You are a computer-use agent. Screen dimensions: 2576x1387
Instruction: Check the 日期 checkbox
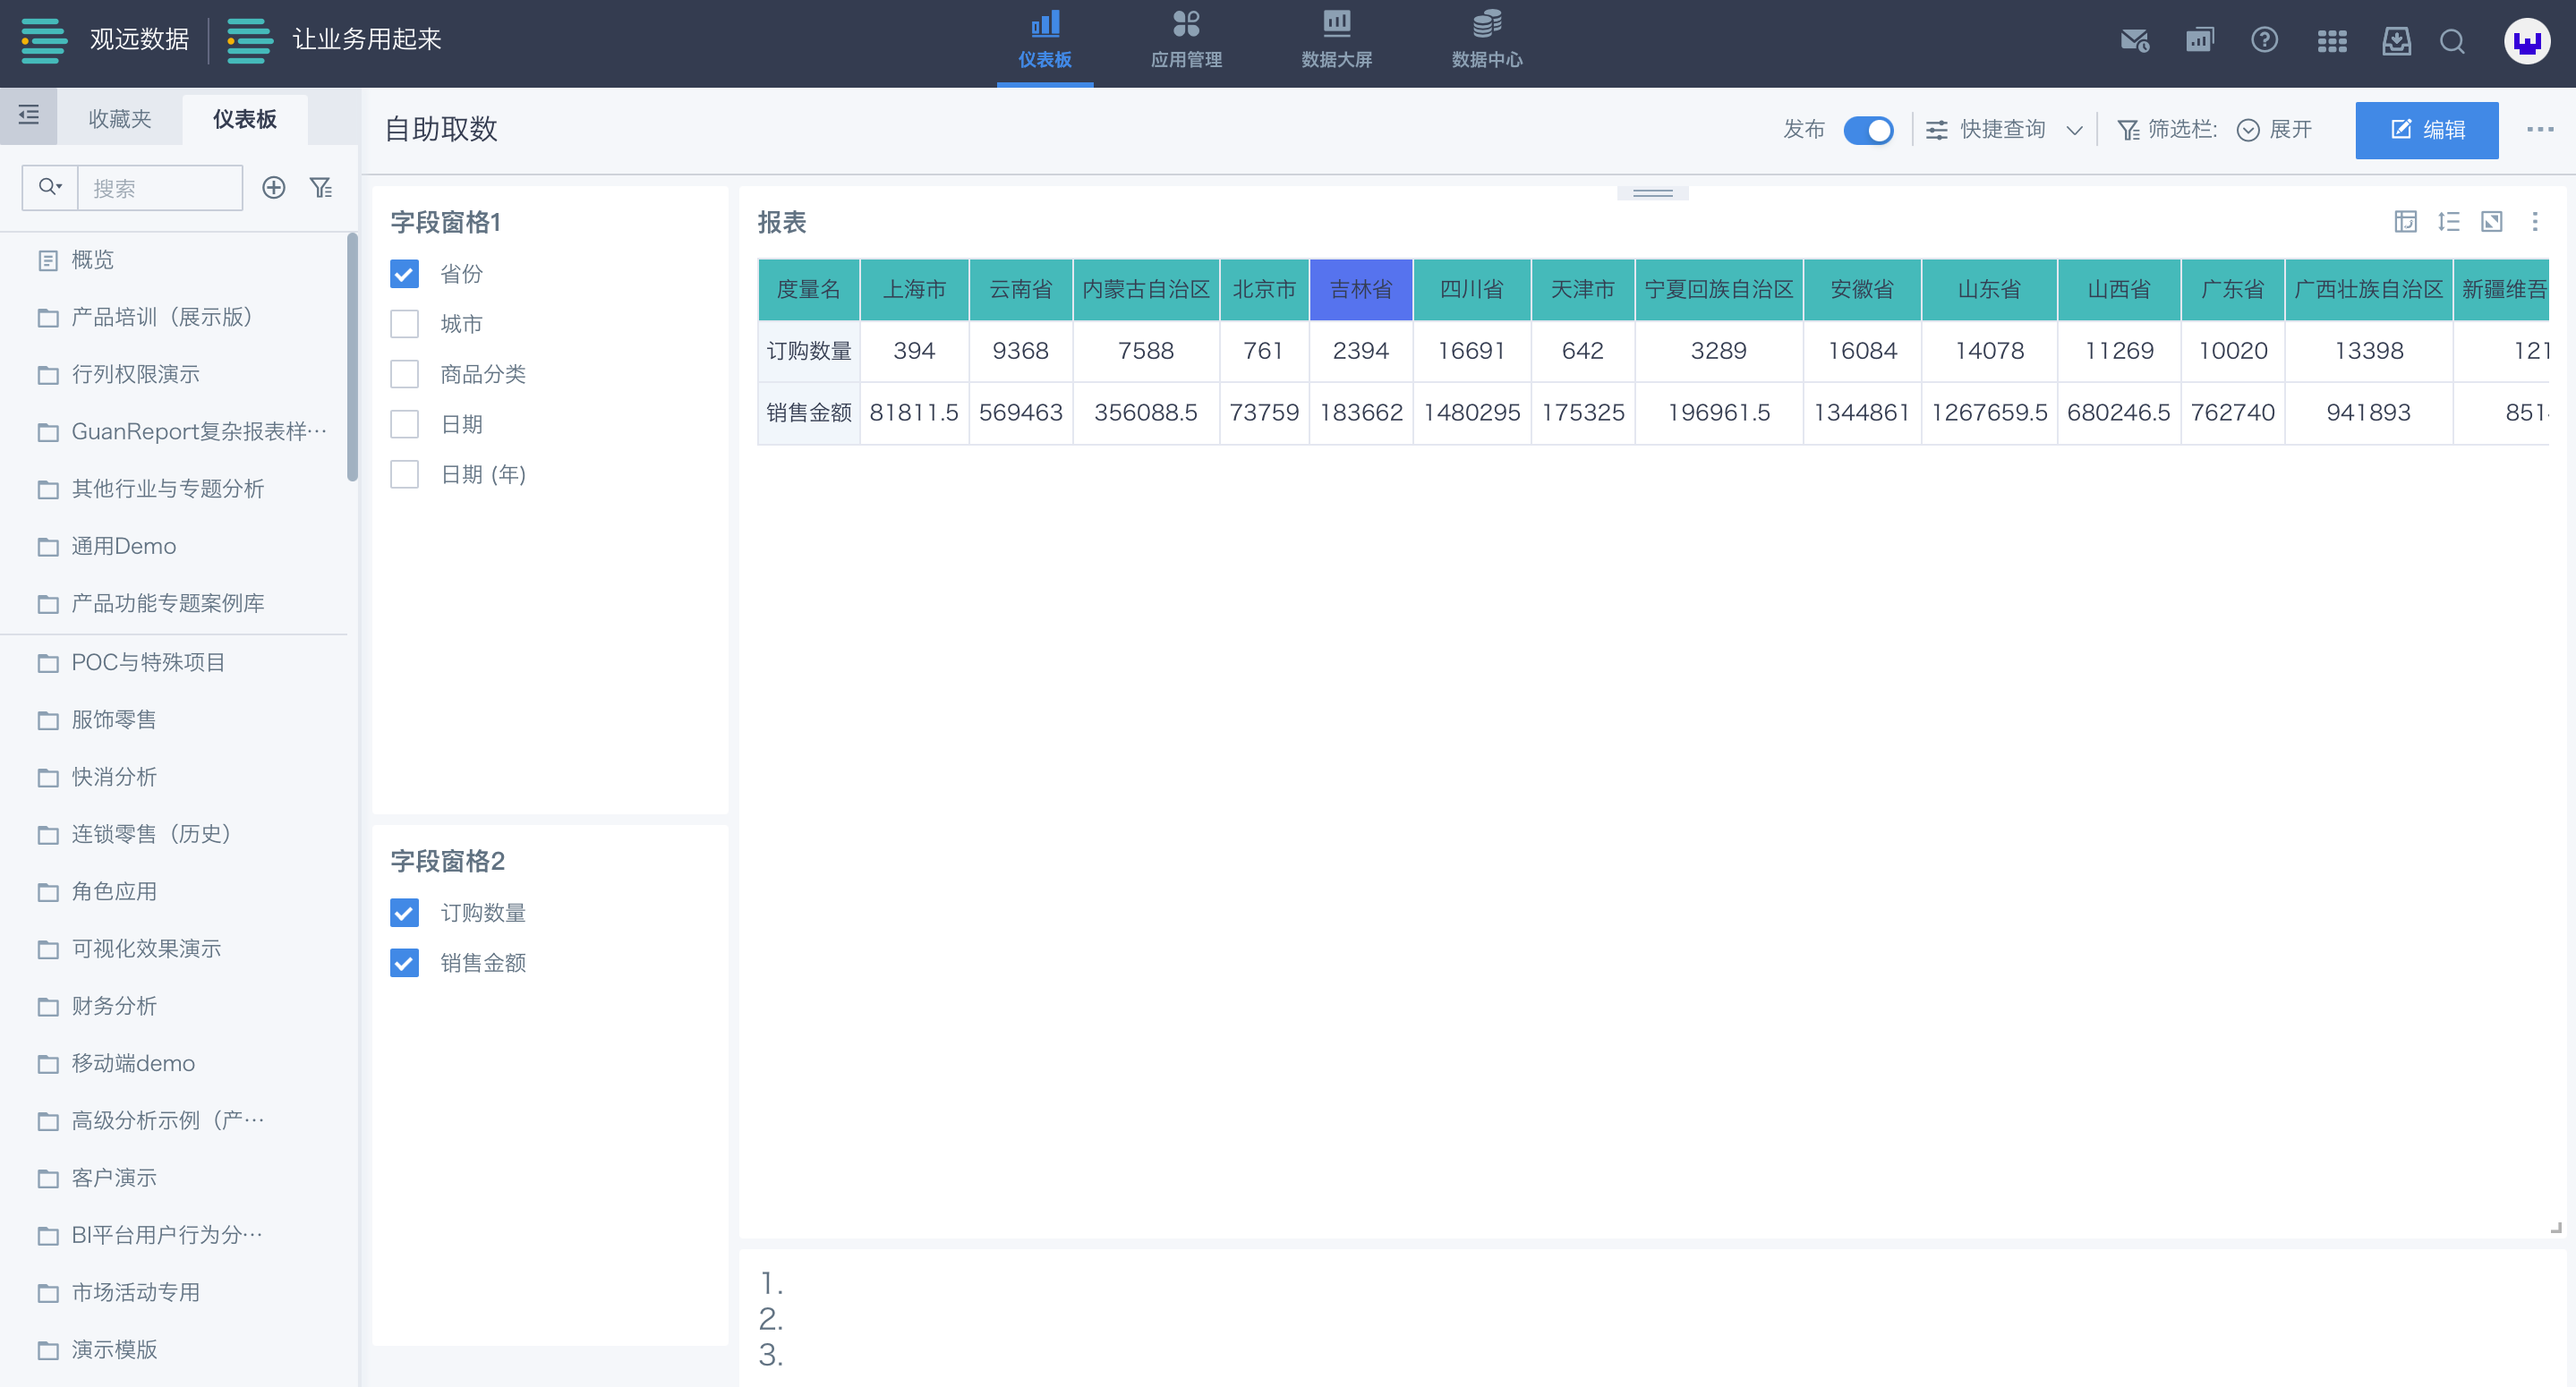point(404,424)
